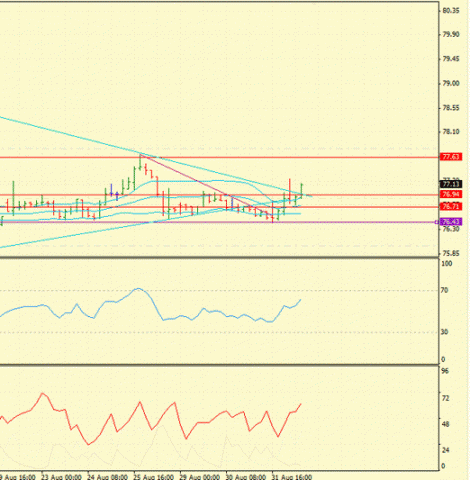Click the 78.55 price axis value
The image size is (470, 480).
(x=451, y=108)
